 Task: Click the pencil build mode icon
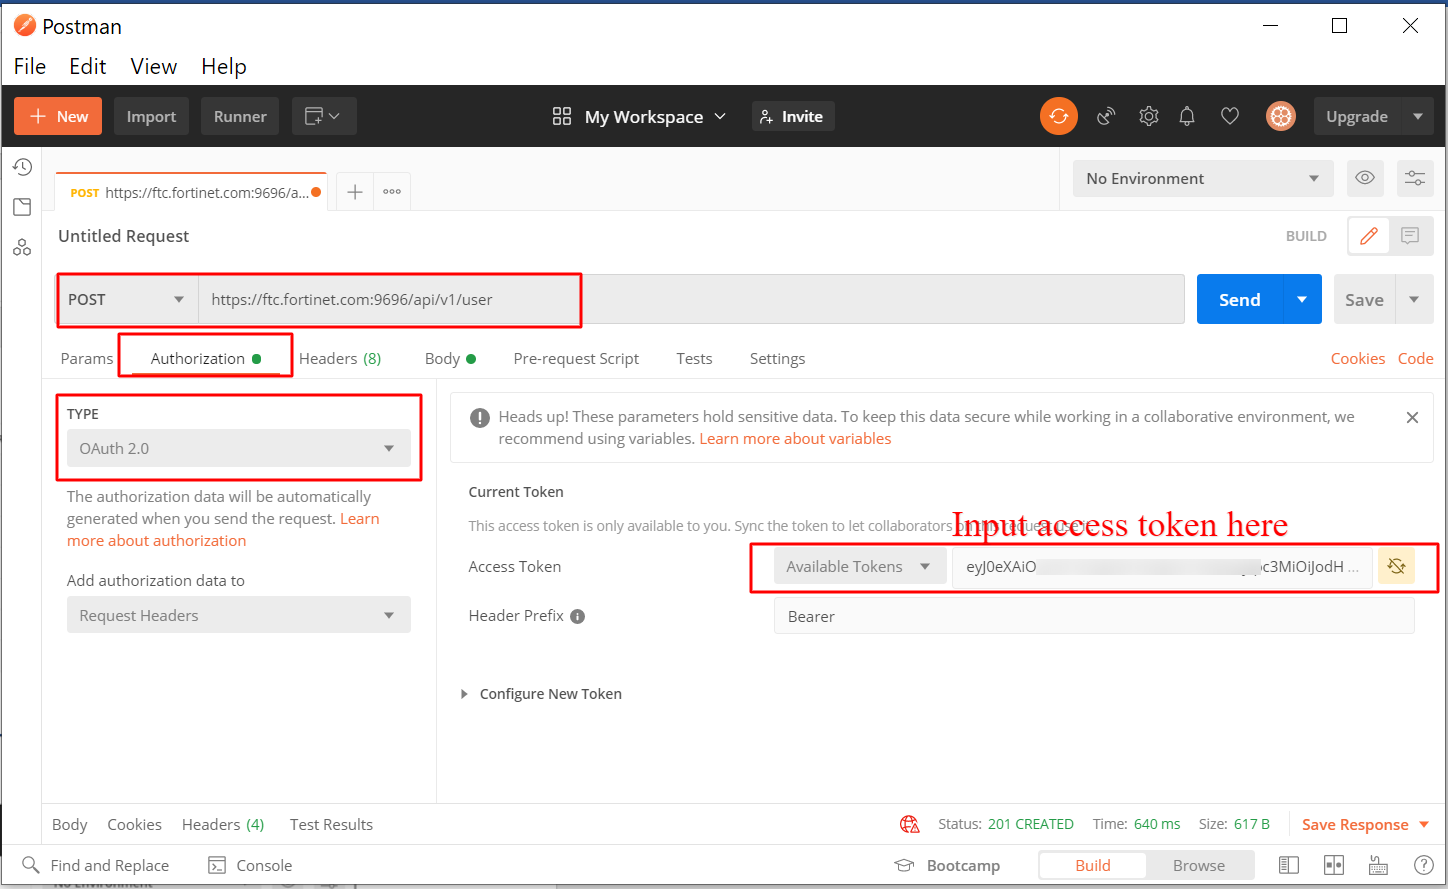coord(1369,236)
